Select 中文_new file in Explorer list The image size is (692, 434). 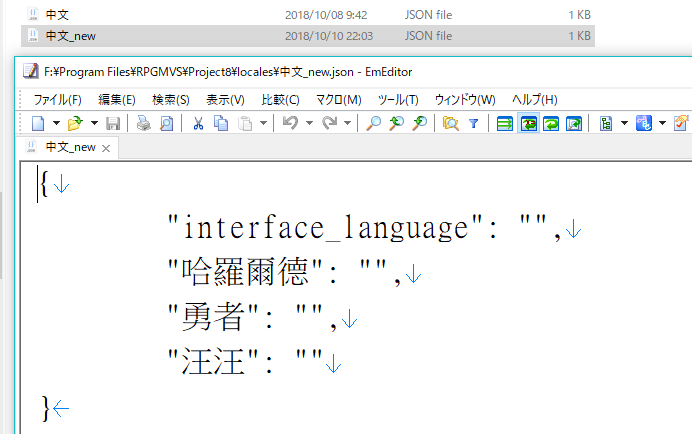[x=308, y=36]
